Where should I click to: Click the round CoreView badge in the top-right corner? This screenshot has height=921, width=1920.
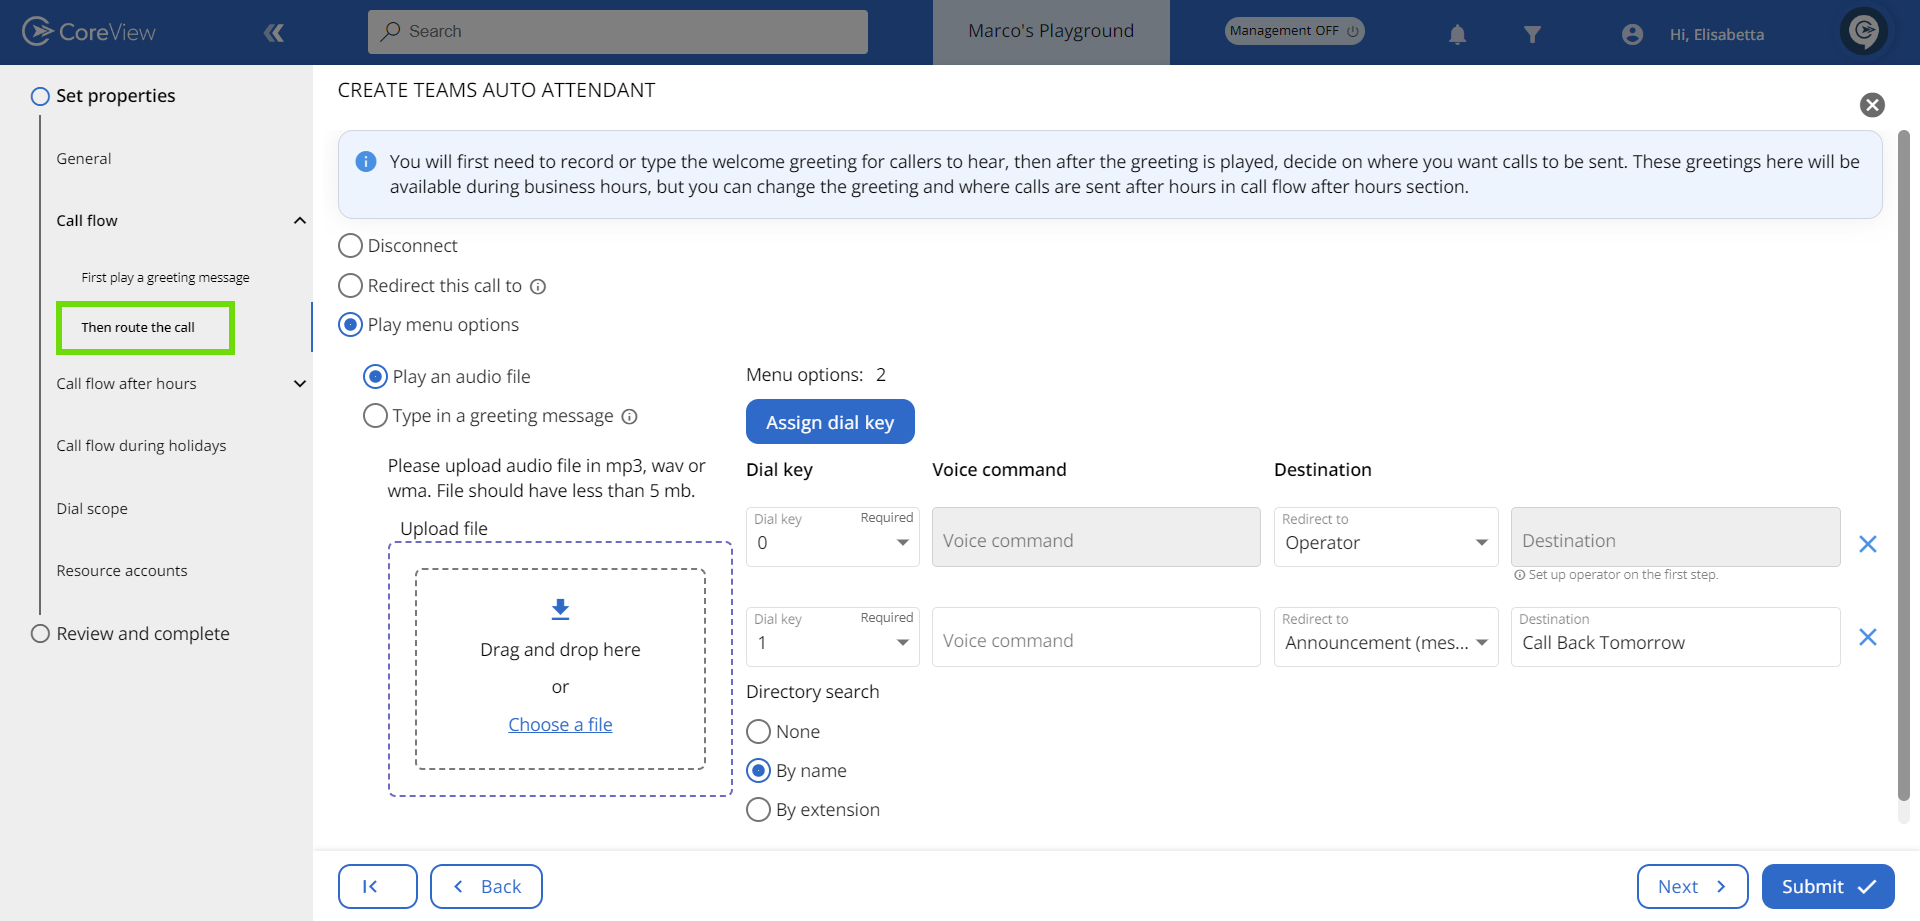(x=1864, y=32)
